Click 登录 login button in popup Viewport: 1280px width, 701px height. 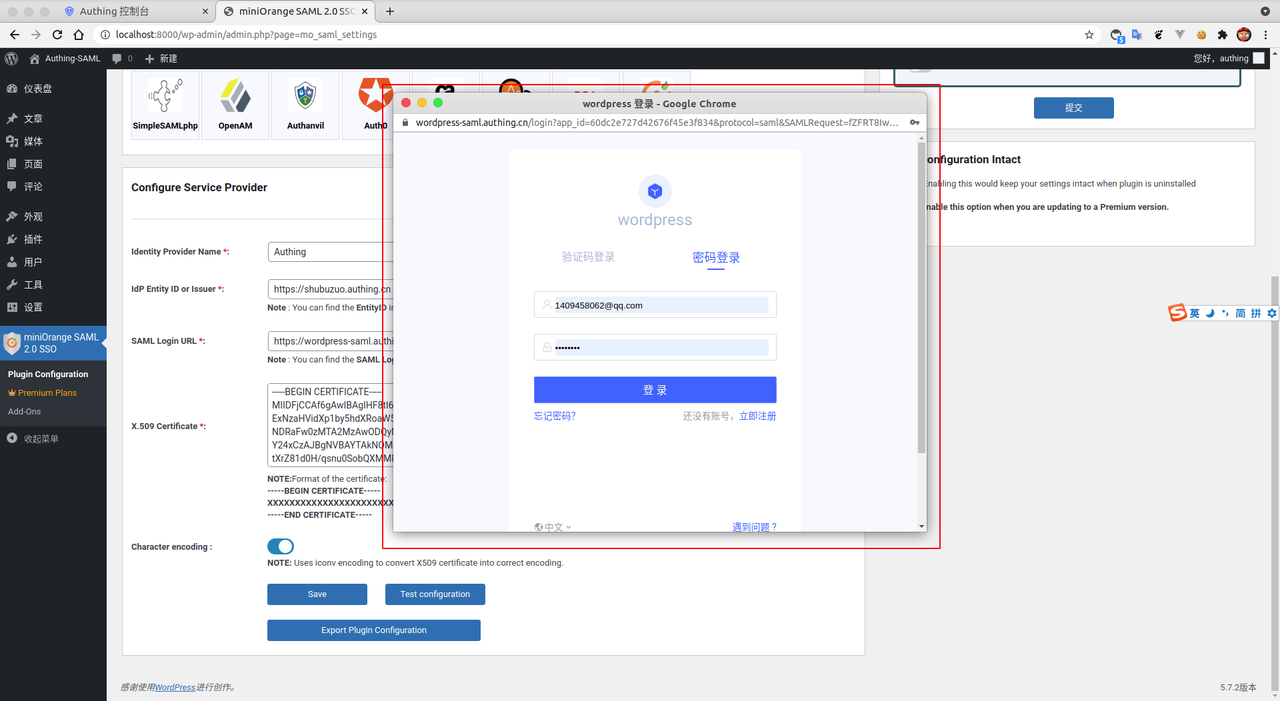point(655,390)
